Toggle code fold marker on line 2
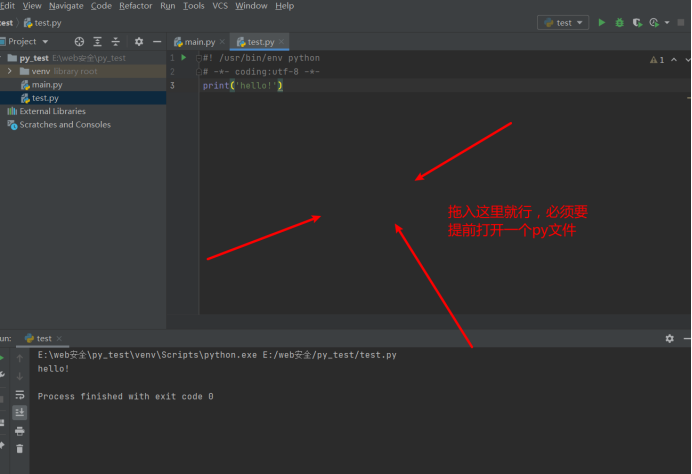 [x=199, y=71]
